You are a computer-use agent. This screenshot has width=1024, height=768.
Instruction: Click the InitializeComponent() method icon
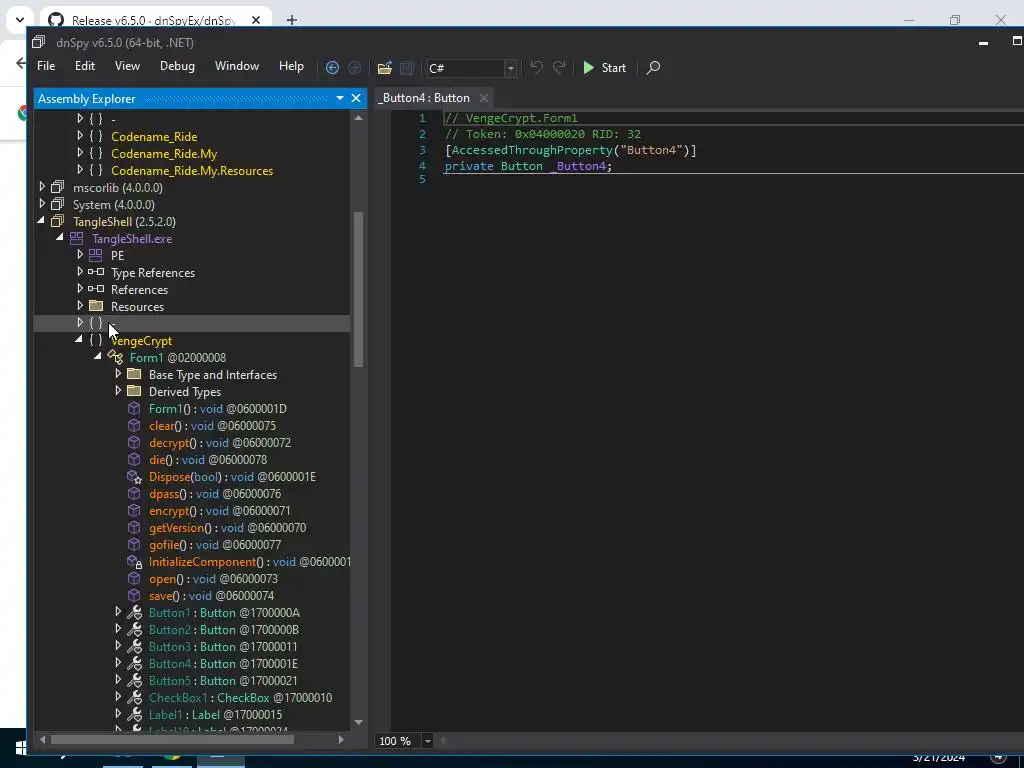pos(134,562)
